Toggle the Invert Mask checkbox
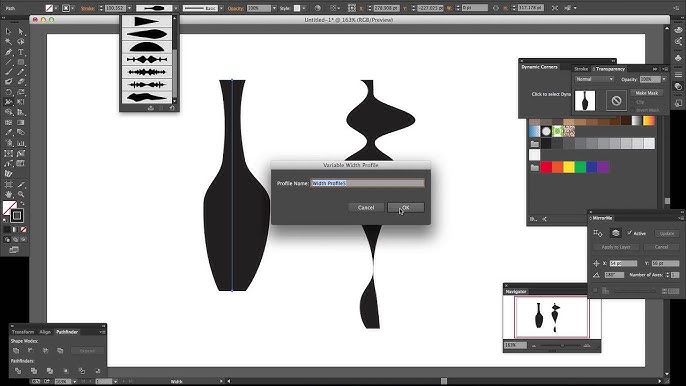The height and width of the screenshot is (386, 686). [x=634, y=110]
